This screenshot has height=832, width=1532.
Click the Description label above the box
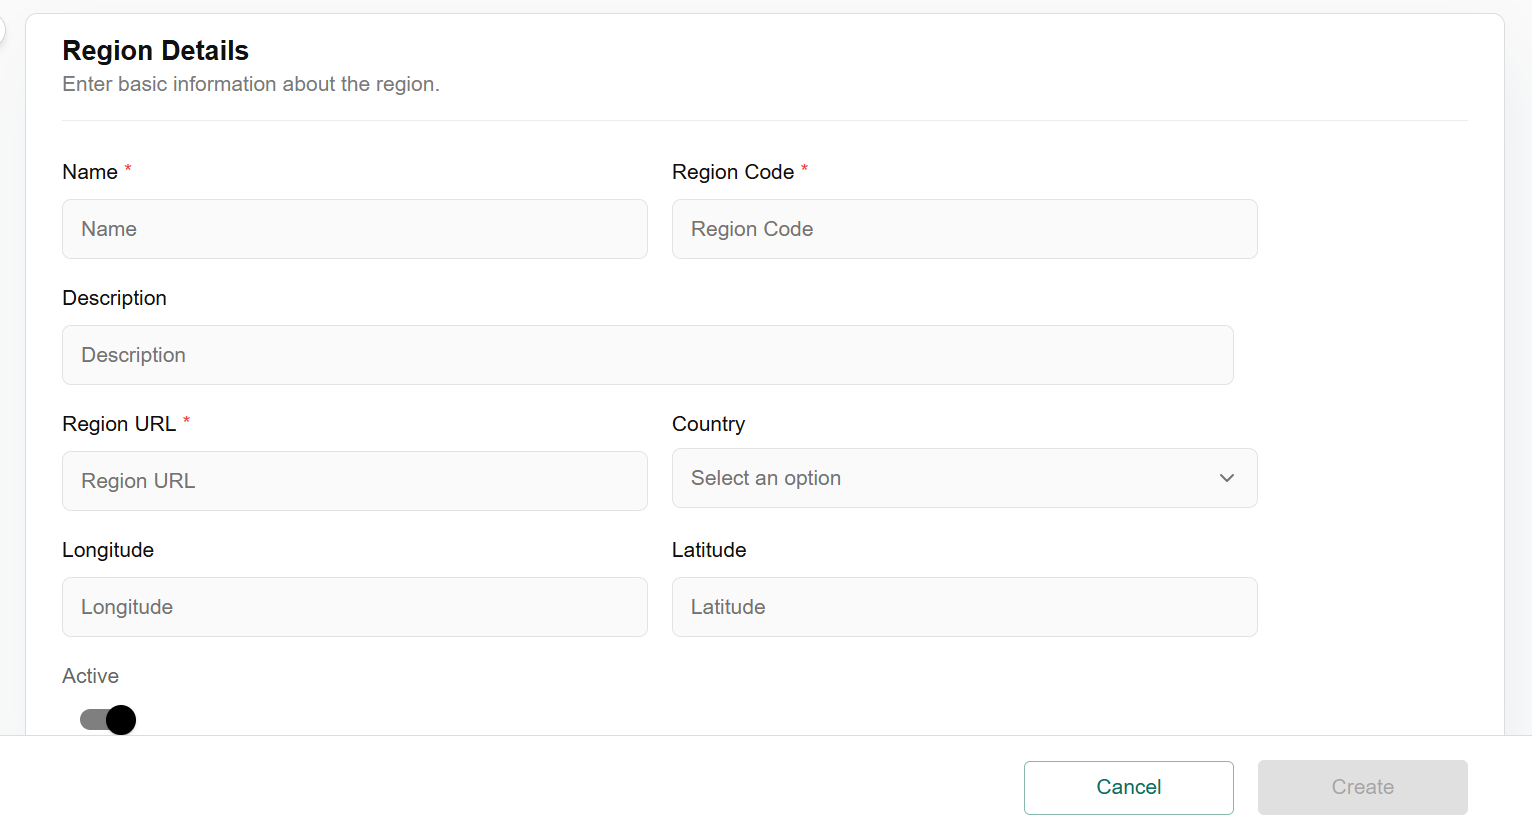click(x=114, y=298)
